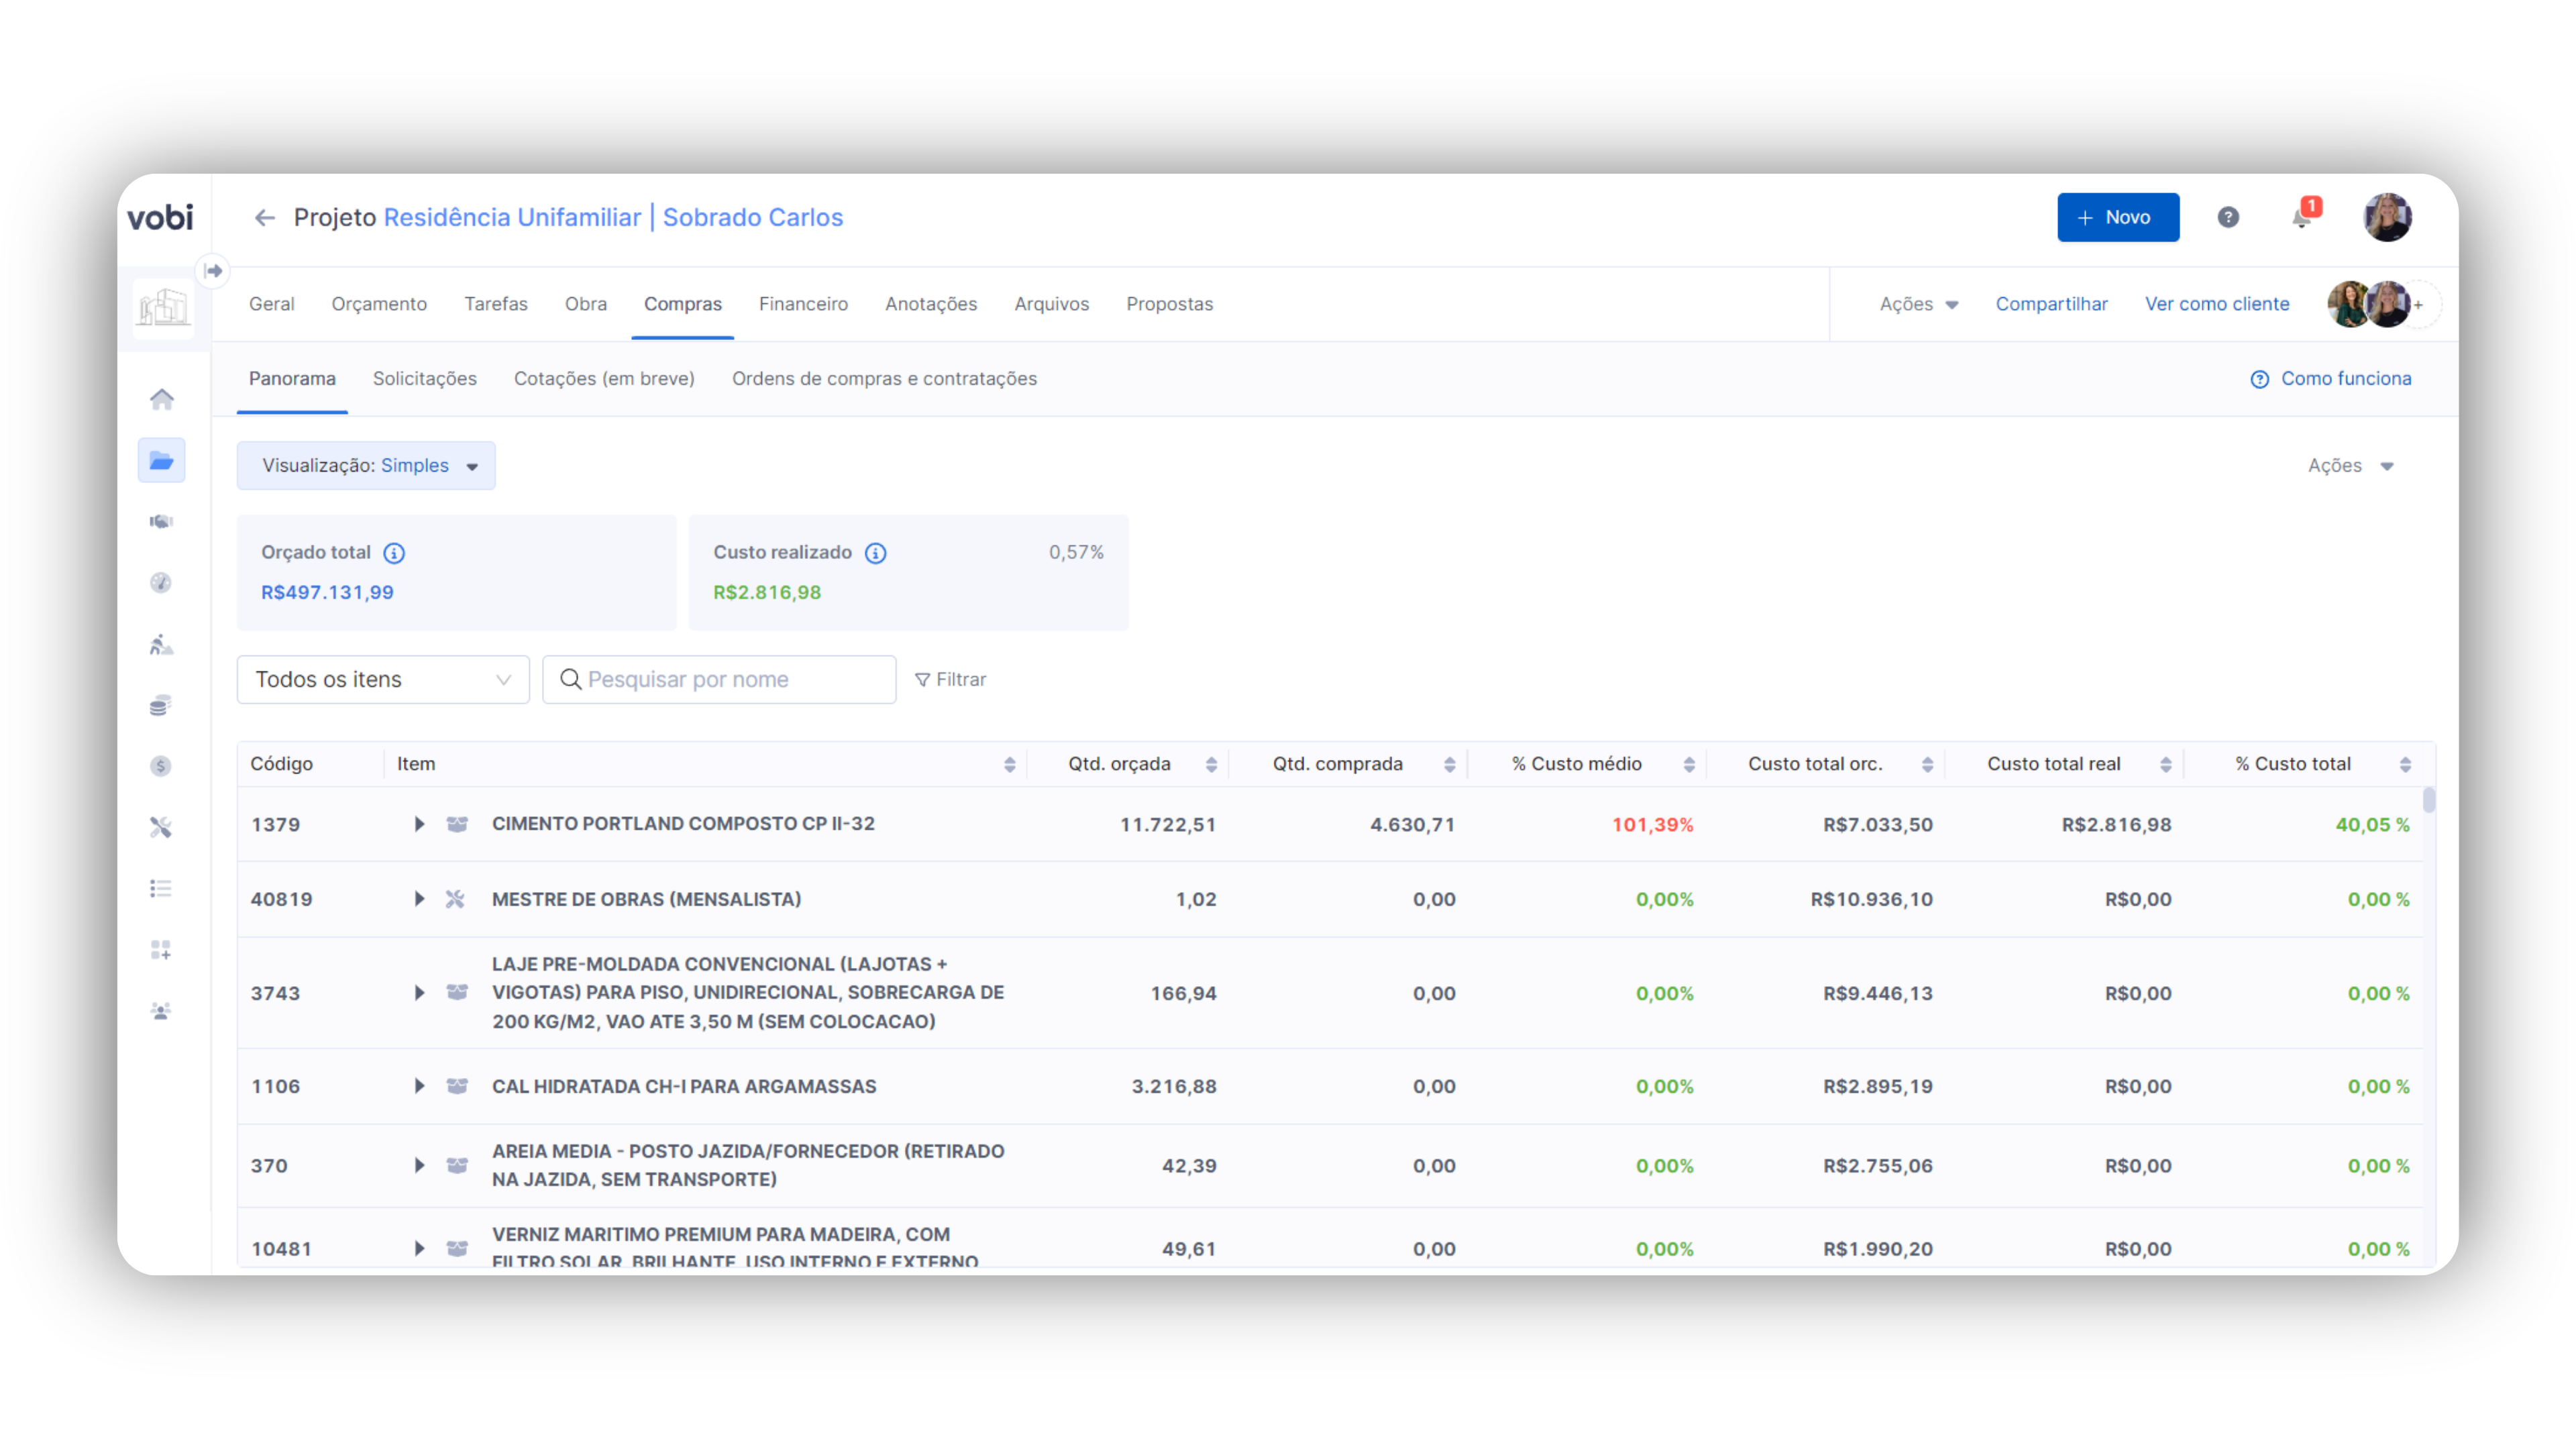Click the Novo button
2576x1449 pixels.
click(x=2117, y=218)
